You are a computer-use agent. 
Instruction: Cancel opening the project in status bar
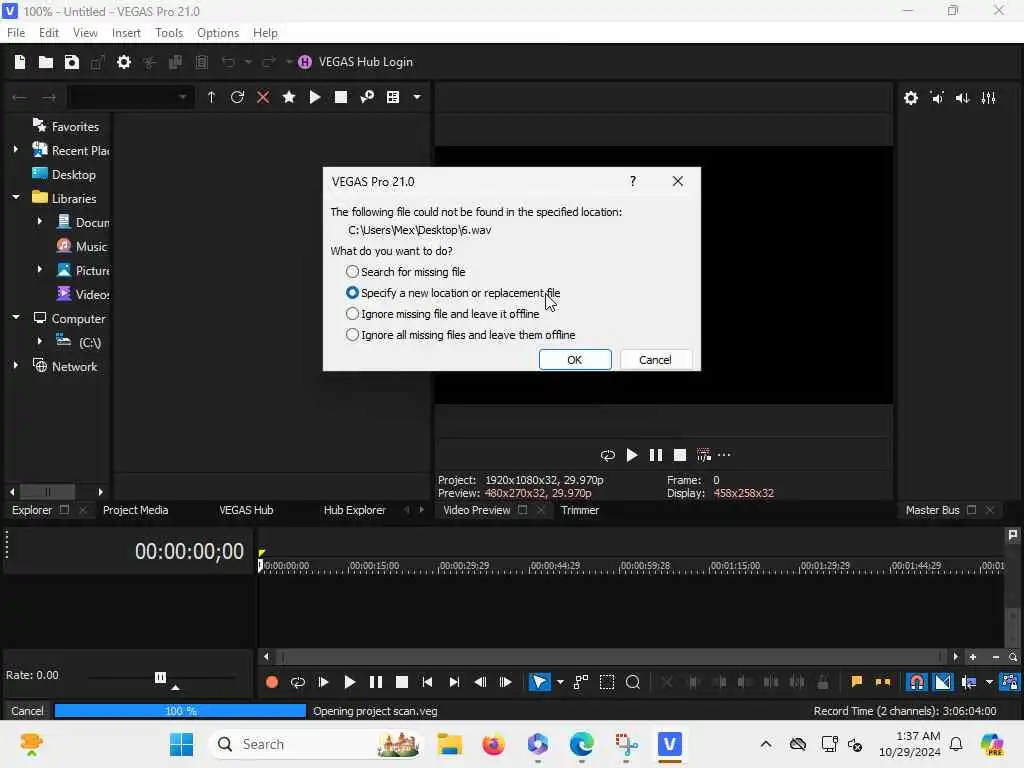pyautogui.click(x=27, y=711)
